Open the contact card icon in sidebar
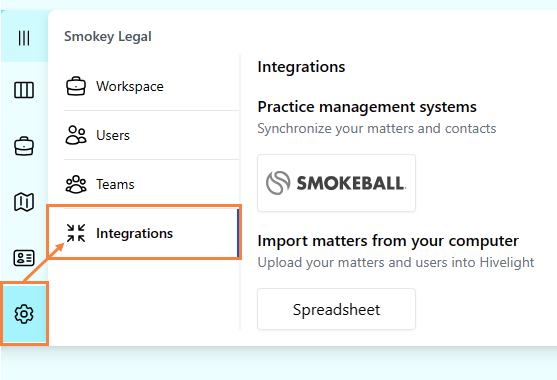The image size is (557, 380). click(x=24, y=258)
